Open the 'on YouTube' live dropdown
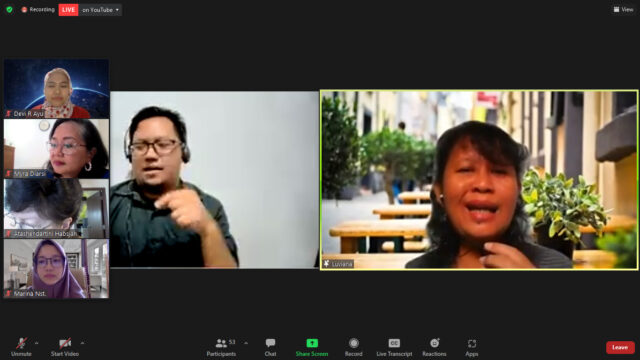This screenshot has width=640, height=360. 100,10
